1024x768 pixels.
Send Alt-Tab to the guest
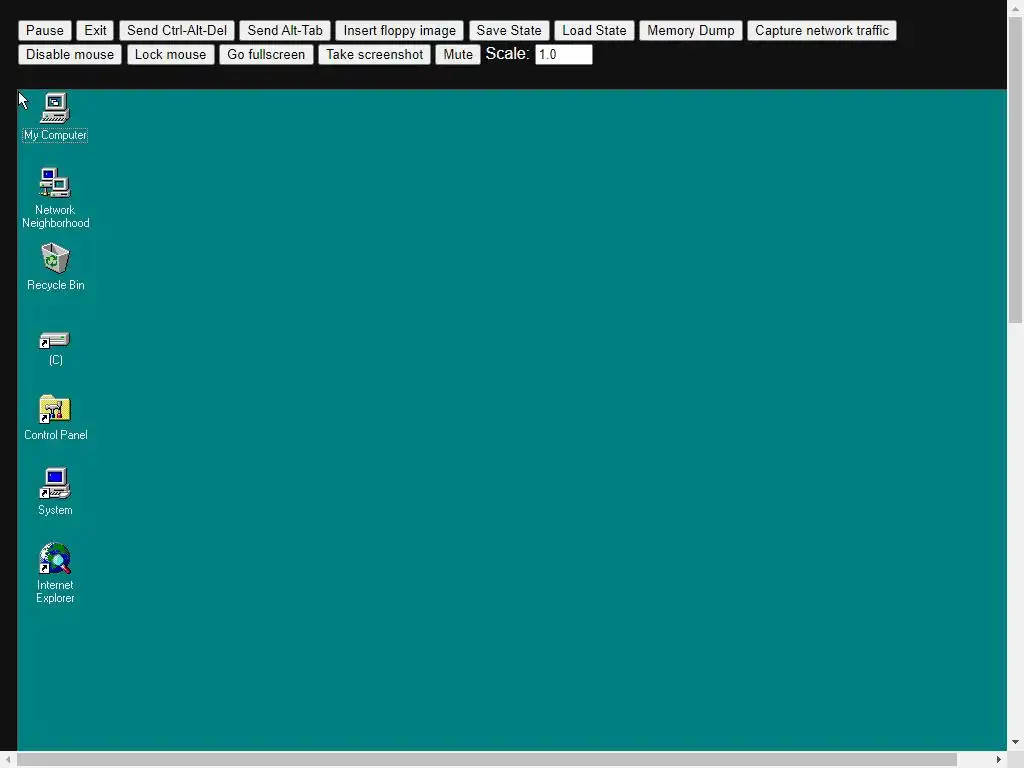tap(285, 31)
